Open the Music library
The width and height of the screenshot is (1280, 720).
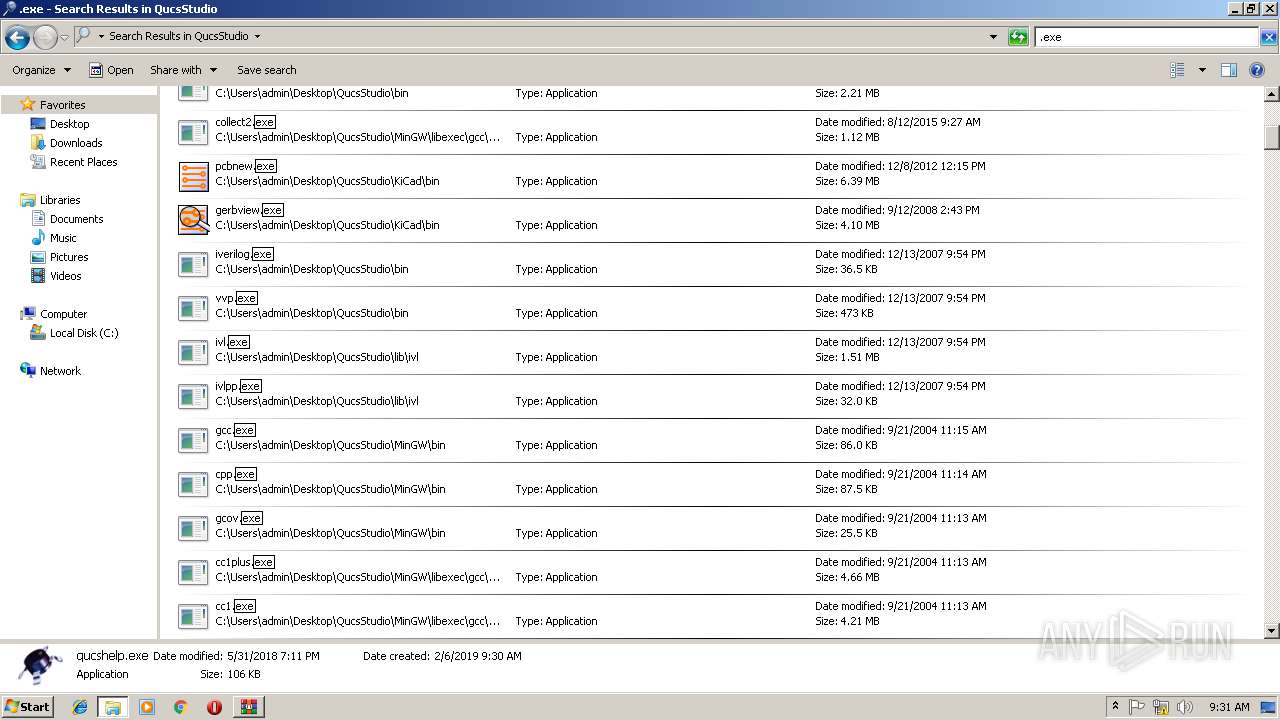(63, 238)
